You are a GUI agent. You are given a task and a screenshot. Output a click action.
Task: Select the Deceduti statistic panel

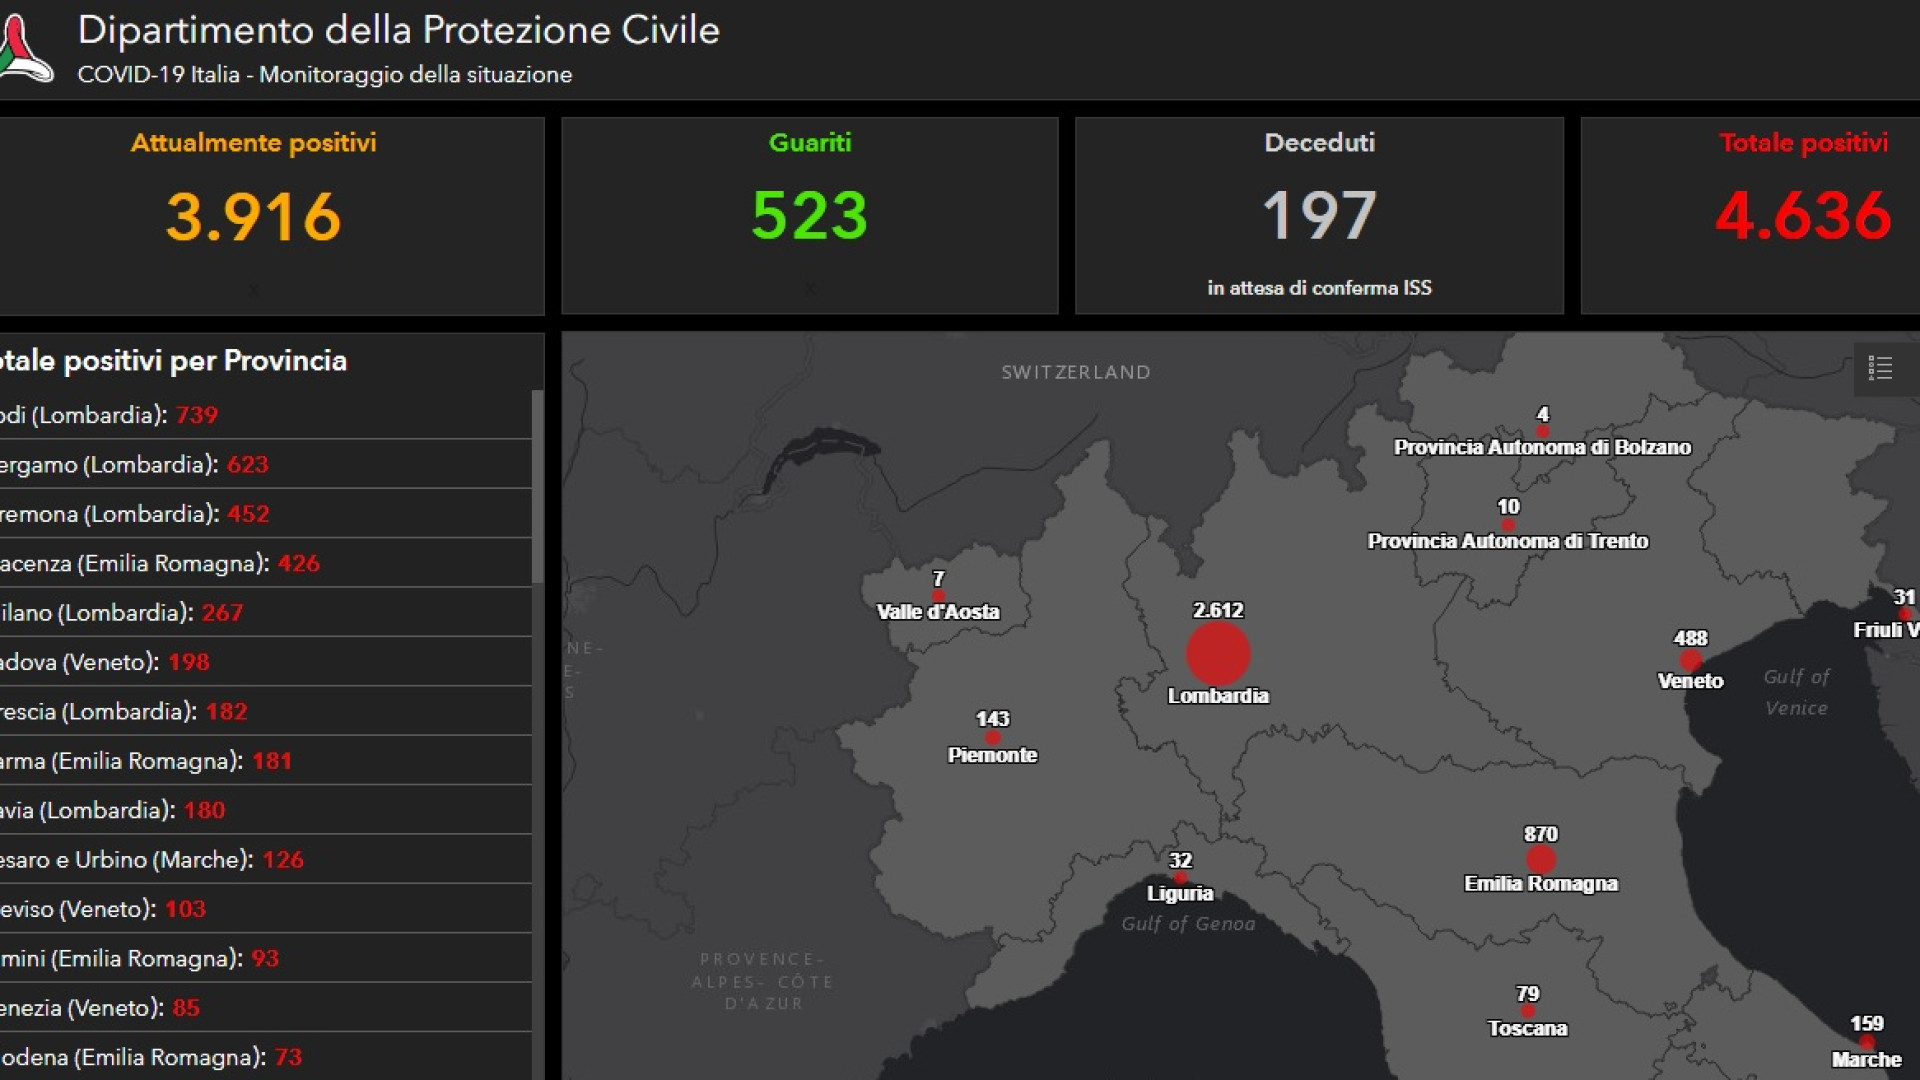click(x=1320, y=215)
